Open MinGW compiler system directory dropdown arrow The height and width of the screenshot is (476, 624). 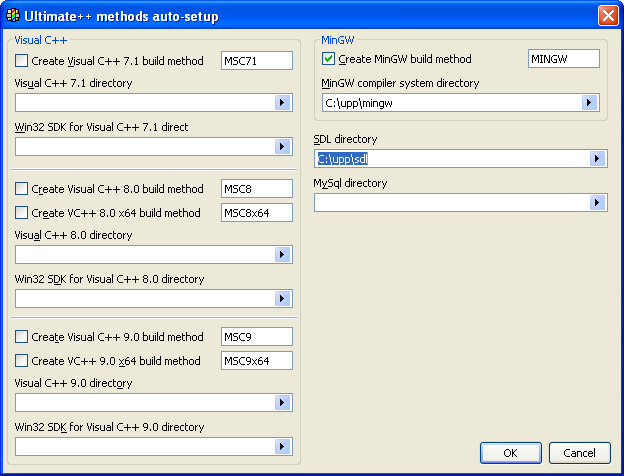[x=589, y=102]
